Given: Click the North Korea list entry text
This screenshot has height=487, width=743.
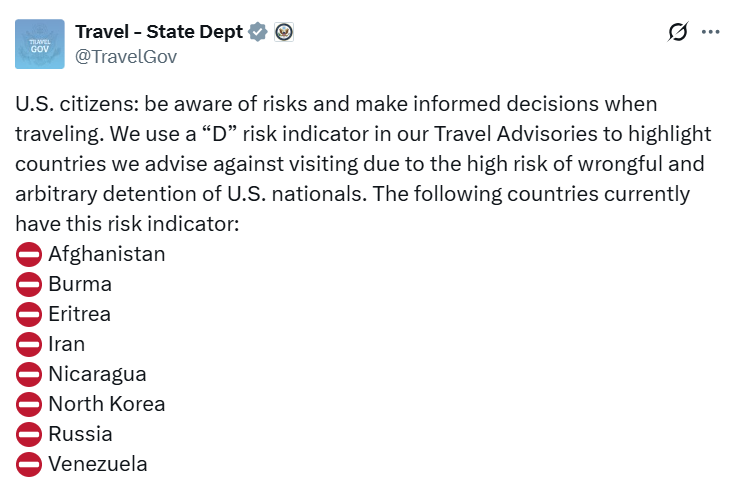Looking at the screenshot, I should pyautogui.click(x=106, y=404).
